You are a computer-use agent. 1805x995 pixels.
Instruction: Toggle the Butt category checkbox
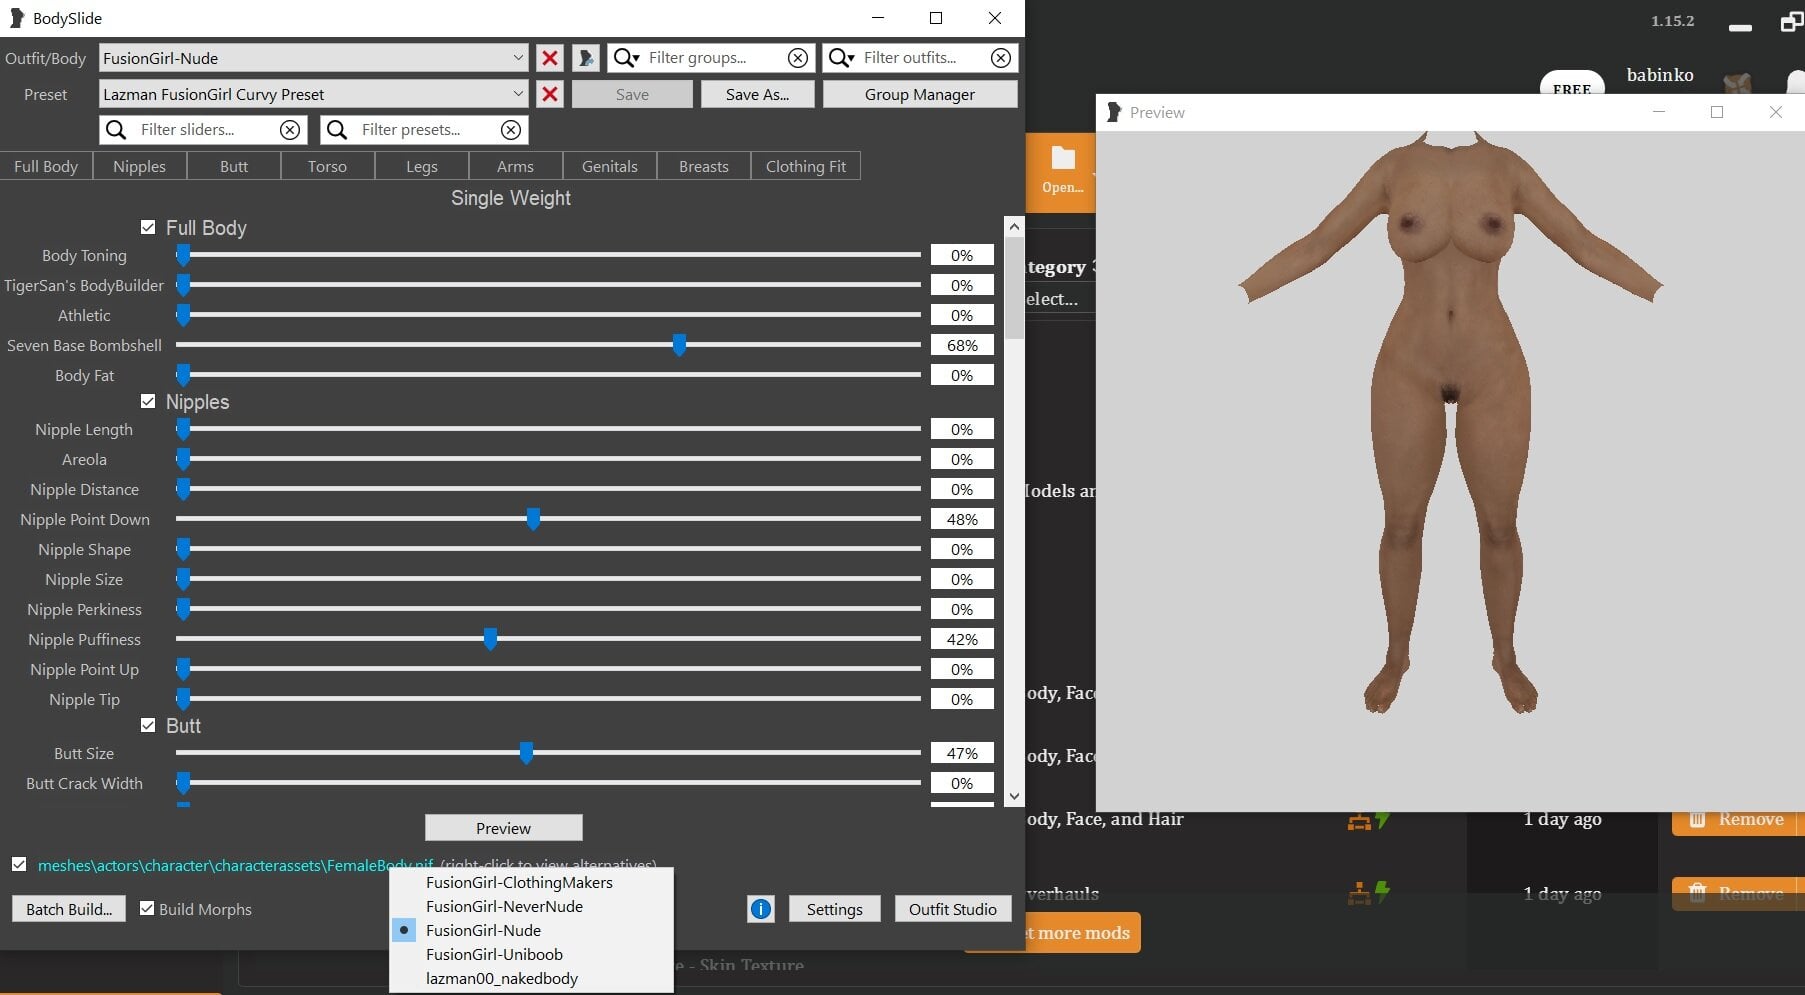(x=148, y=726)
